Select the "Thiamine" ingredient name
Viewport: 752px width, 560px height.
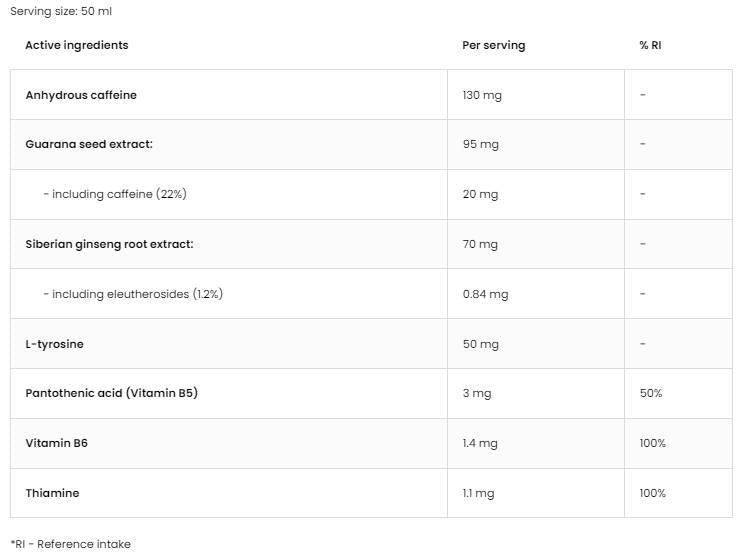pyautogui.click(x=52, y=493)
